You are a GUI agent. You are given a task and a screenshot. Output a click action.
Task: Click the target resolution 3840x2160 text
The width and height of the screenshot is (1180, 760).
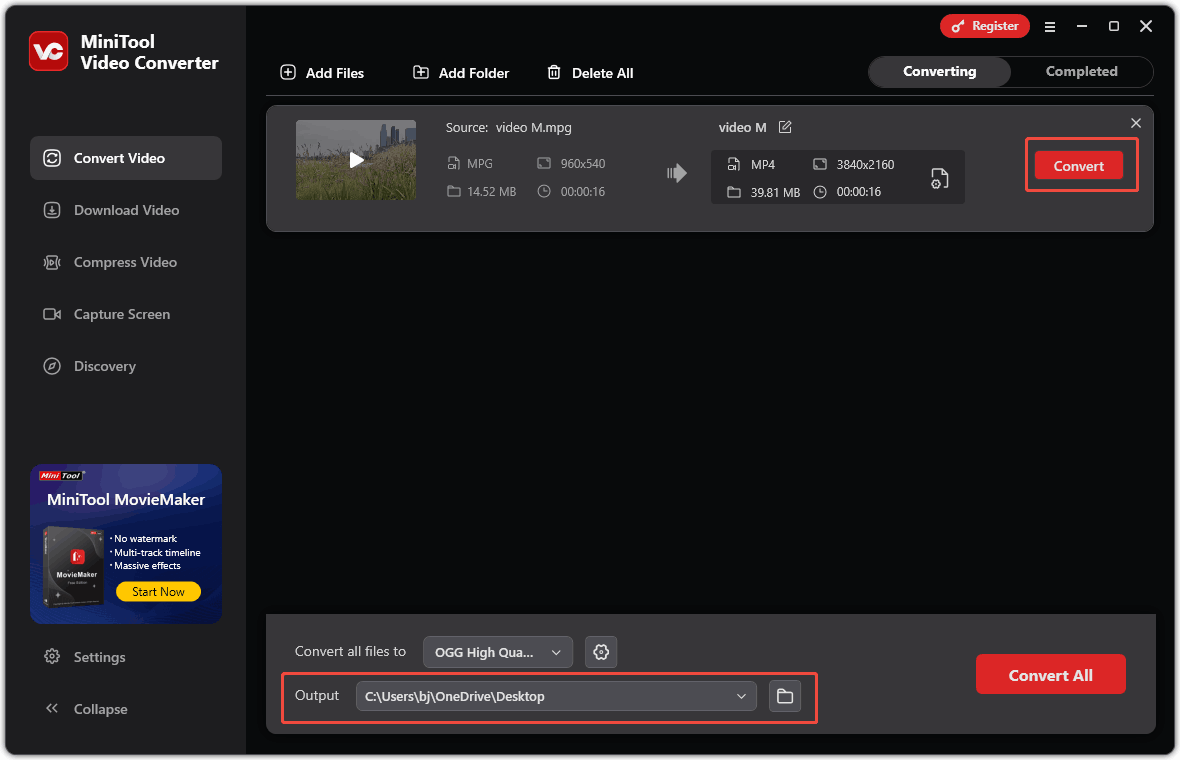[865, 164]
